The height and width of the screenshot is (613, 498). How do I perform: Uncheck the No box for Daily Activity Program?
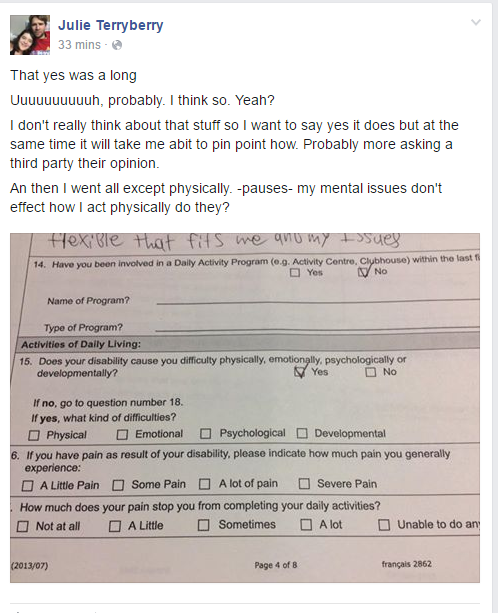(363, 272)
